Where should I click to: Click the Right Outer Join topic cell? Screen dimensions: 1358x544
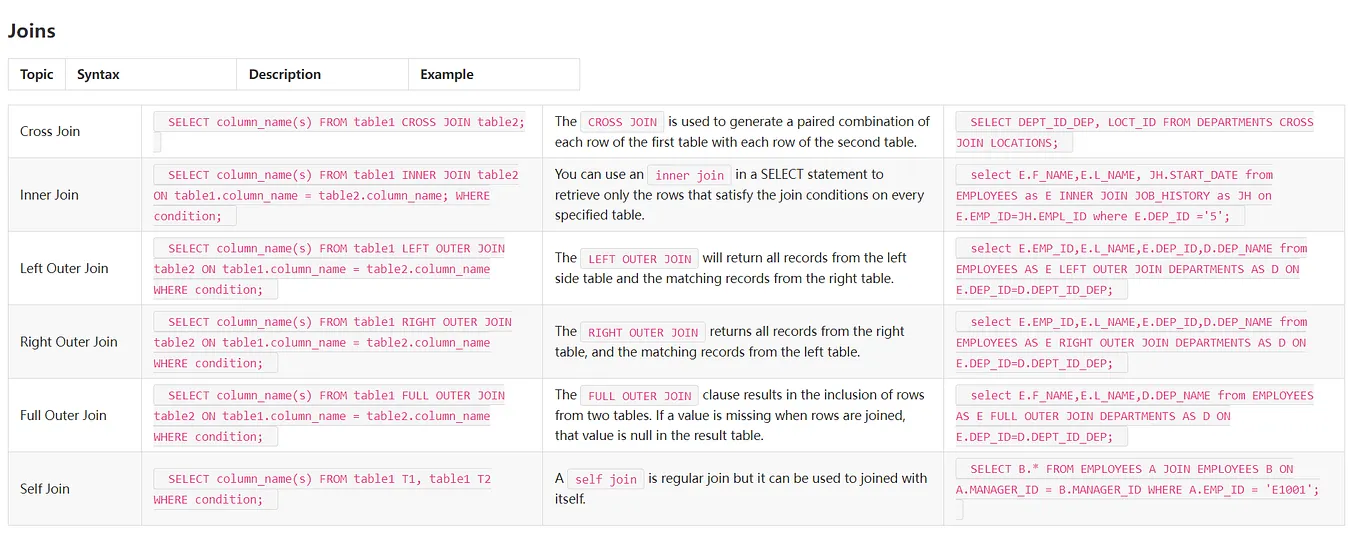pos(75,342)
